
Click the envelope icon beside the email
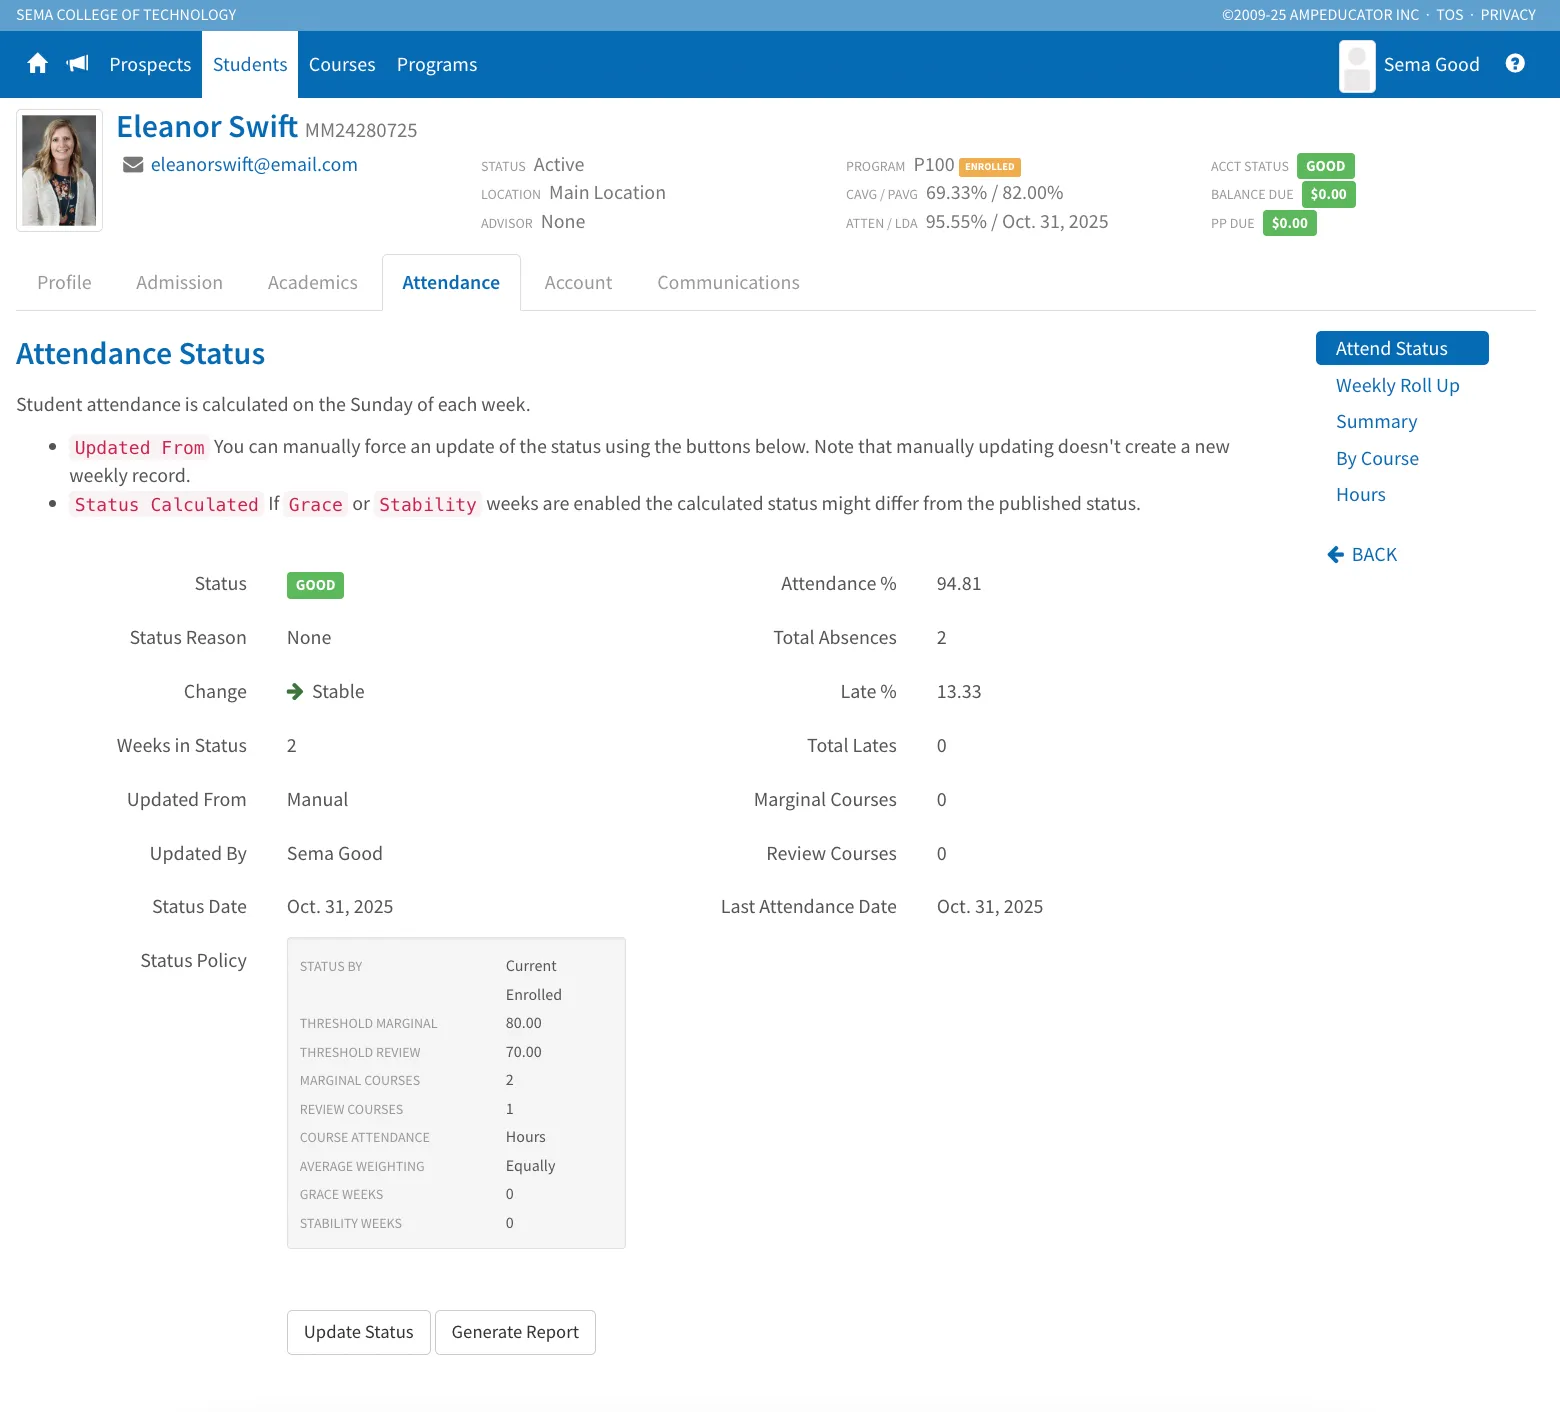[x=133, y=165]
